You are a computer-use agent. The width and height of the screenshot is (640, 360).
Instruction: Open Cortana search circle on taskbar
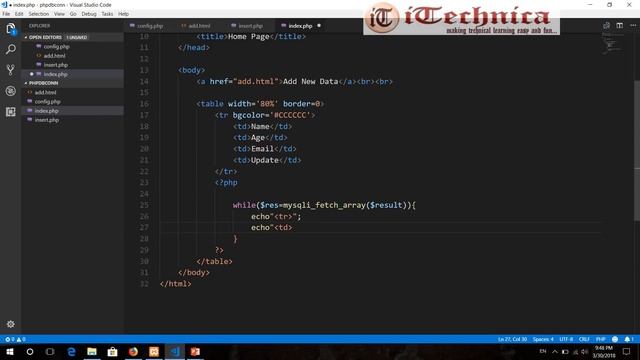coord(30,351)
